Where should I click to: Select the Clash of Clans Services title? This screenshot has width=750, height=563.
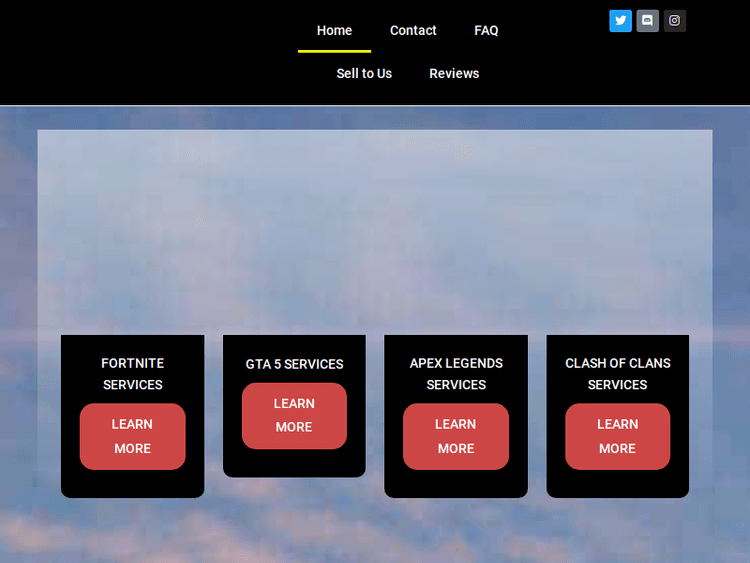tap(617, 374)
